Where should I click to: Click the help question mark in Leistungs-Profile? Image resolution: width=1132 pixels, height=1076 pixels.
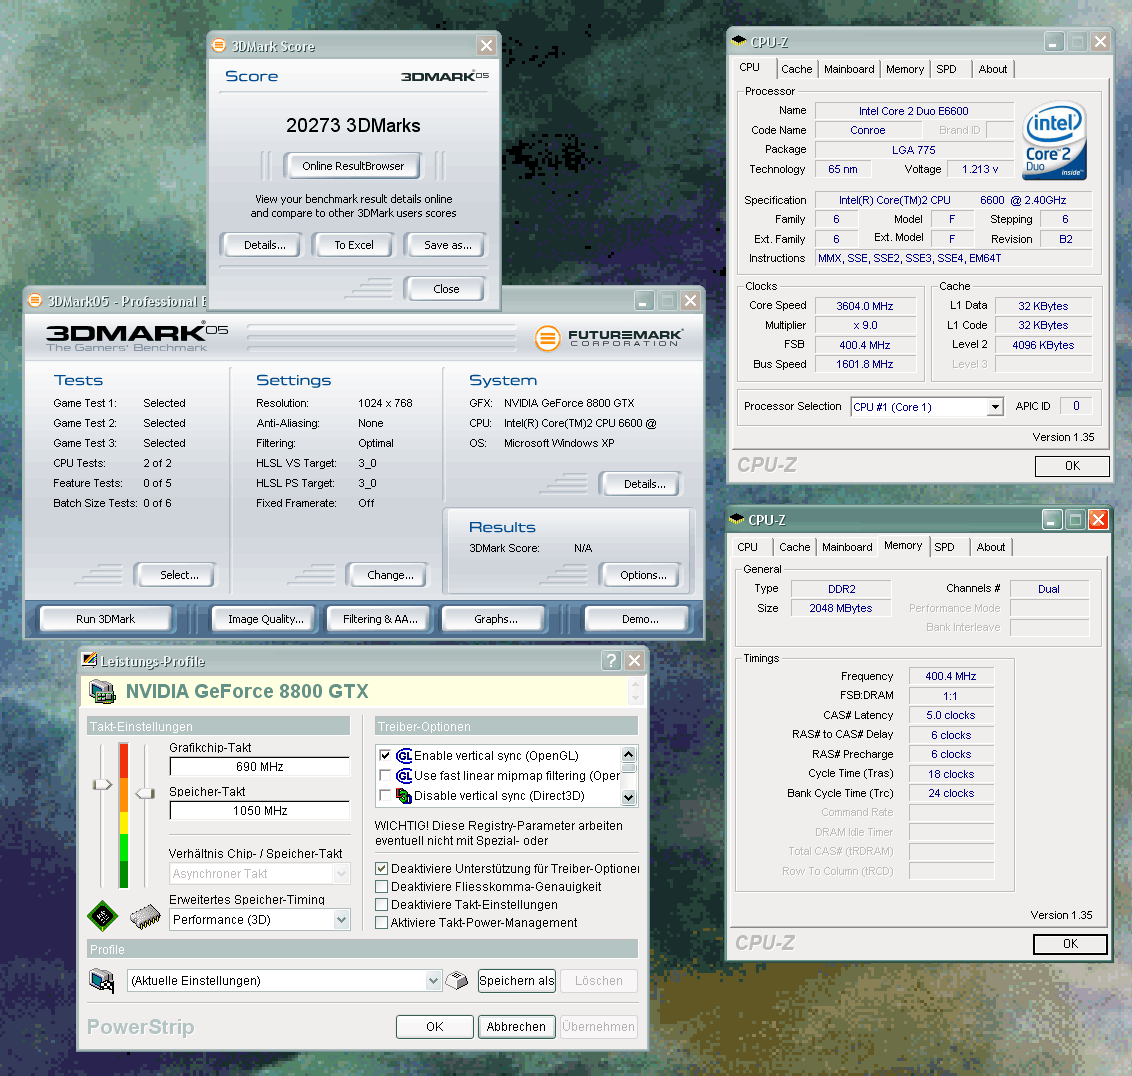(x=611, y=660)
